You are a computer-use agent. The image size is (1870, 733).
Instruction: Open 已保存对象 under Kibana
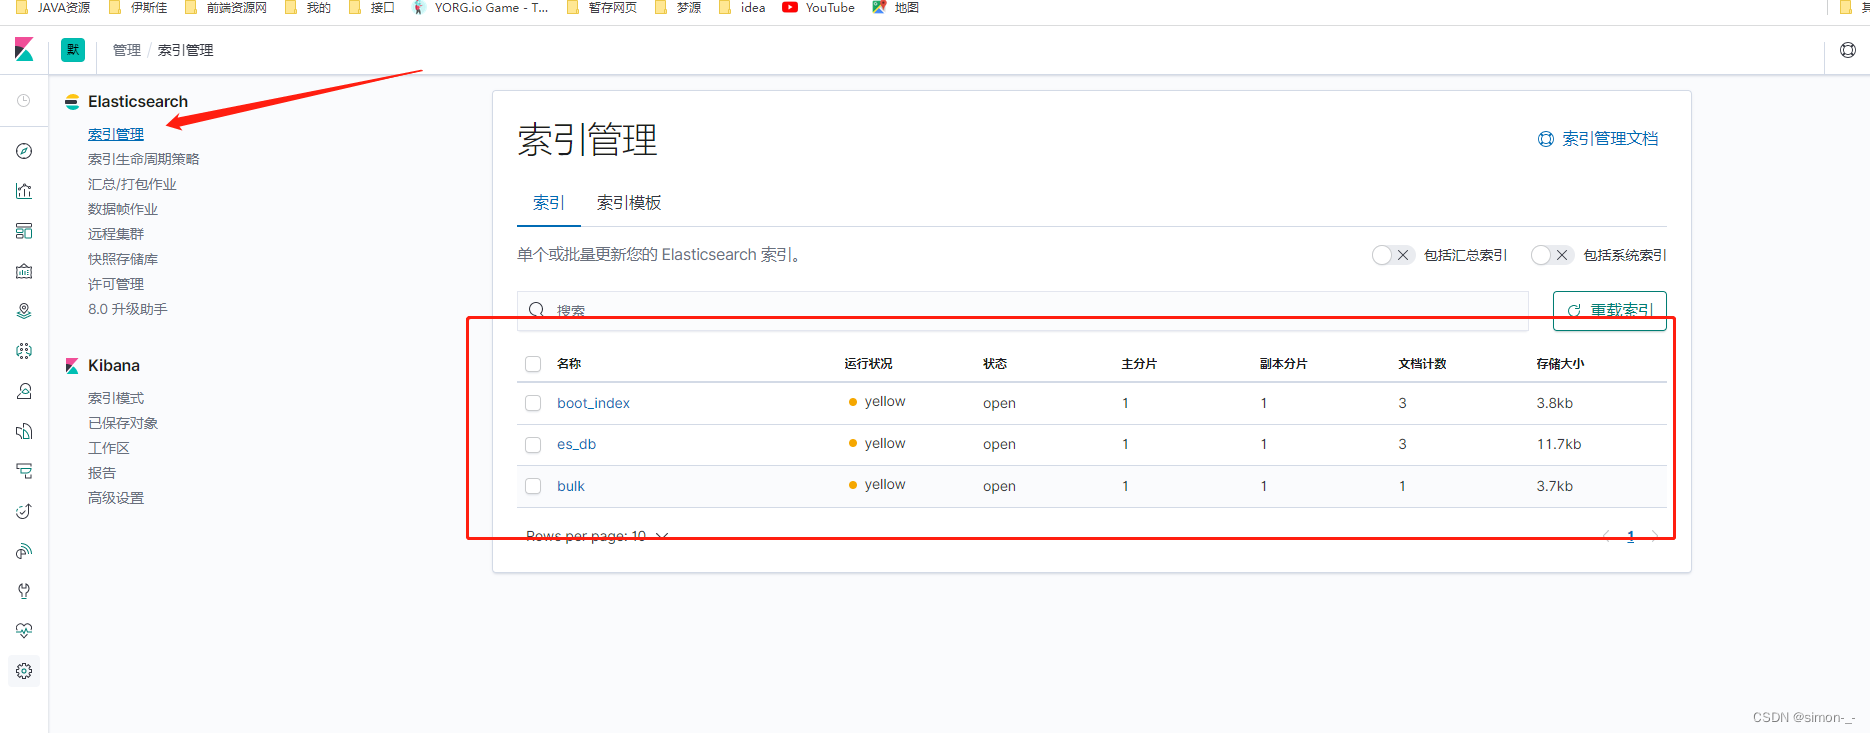coord(123,423)
